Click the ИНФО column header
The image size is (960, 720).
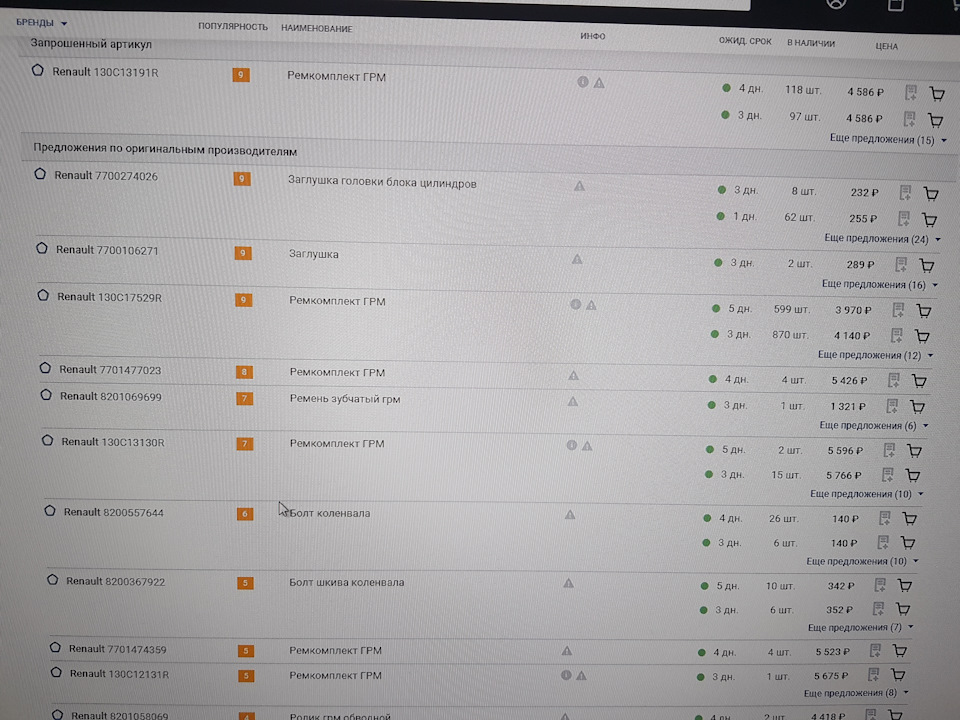coord(593,36)
